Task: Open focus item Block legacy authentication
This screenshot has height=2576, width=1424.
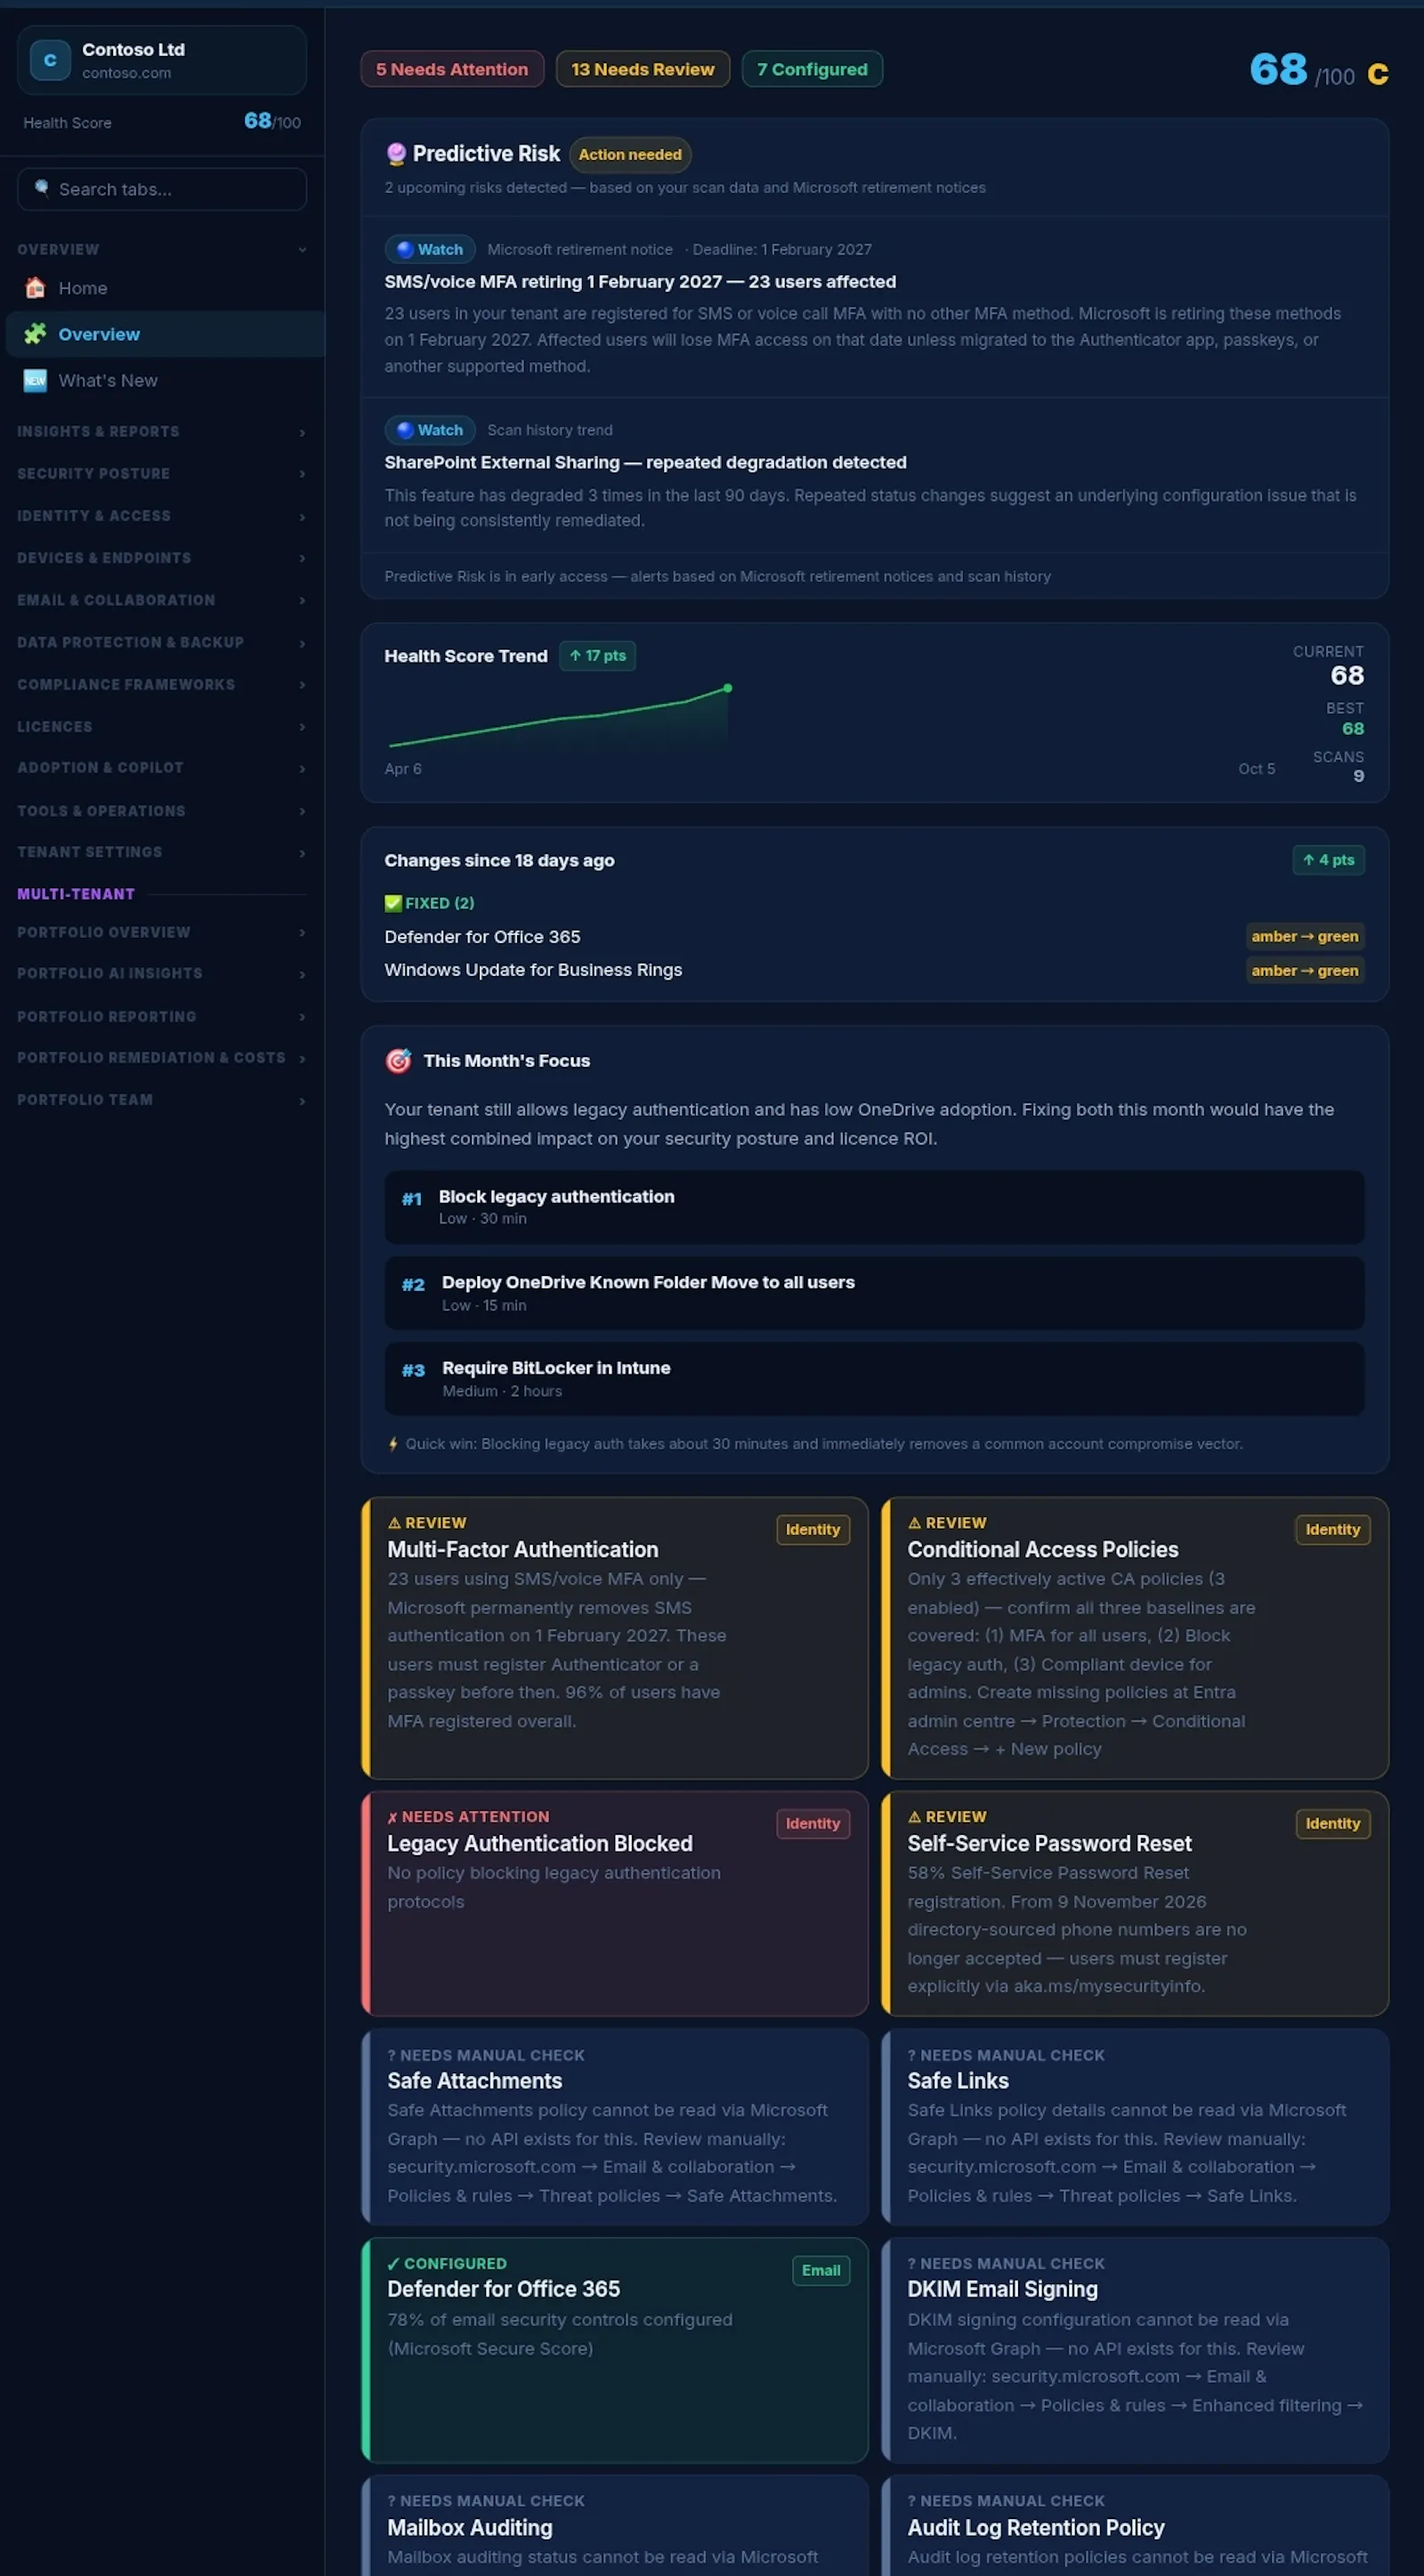Action: pyautogui.click(x=874, y=1207)
